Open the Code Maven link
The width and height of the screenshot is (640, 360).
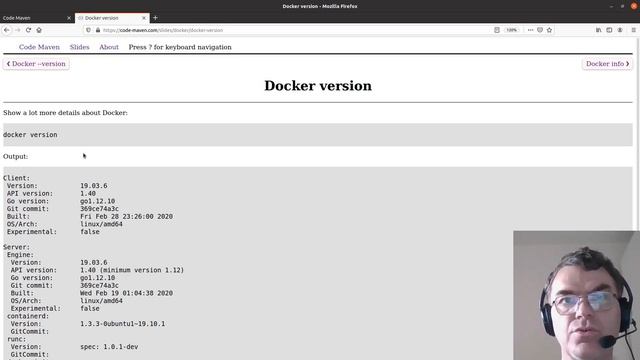click(39, 47)
